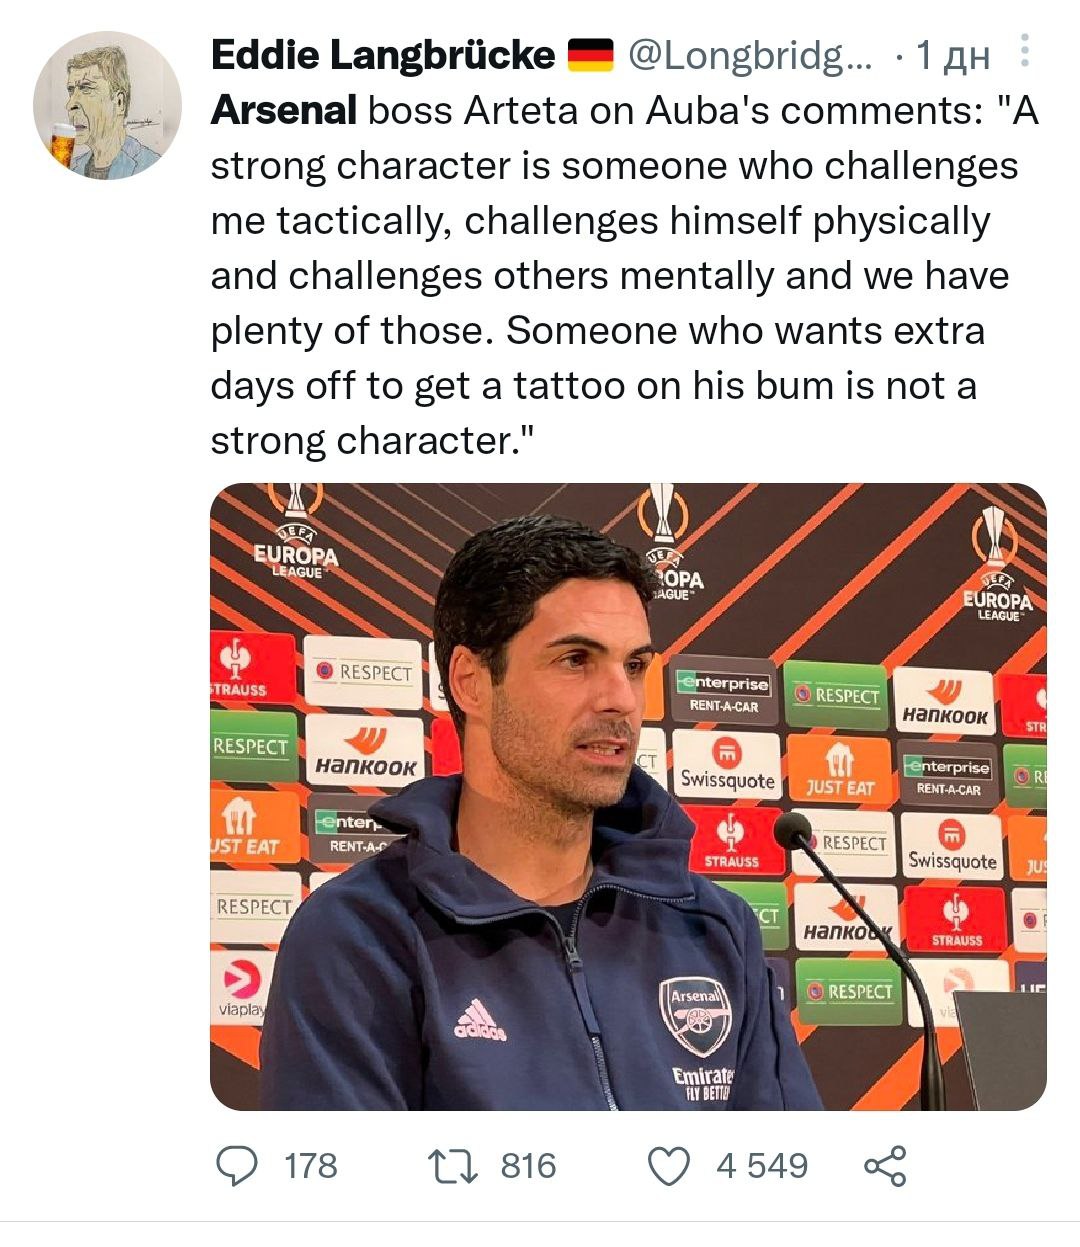Open the Eddie Langbrücke display name link
This screenshot has width=1080, height=1247.
click(x=382, y=55)
